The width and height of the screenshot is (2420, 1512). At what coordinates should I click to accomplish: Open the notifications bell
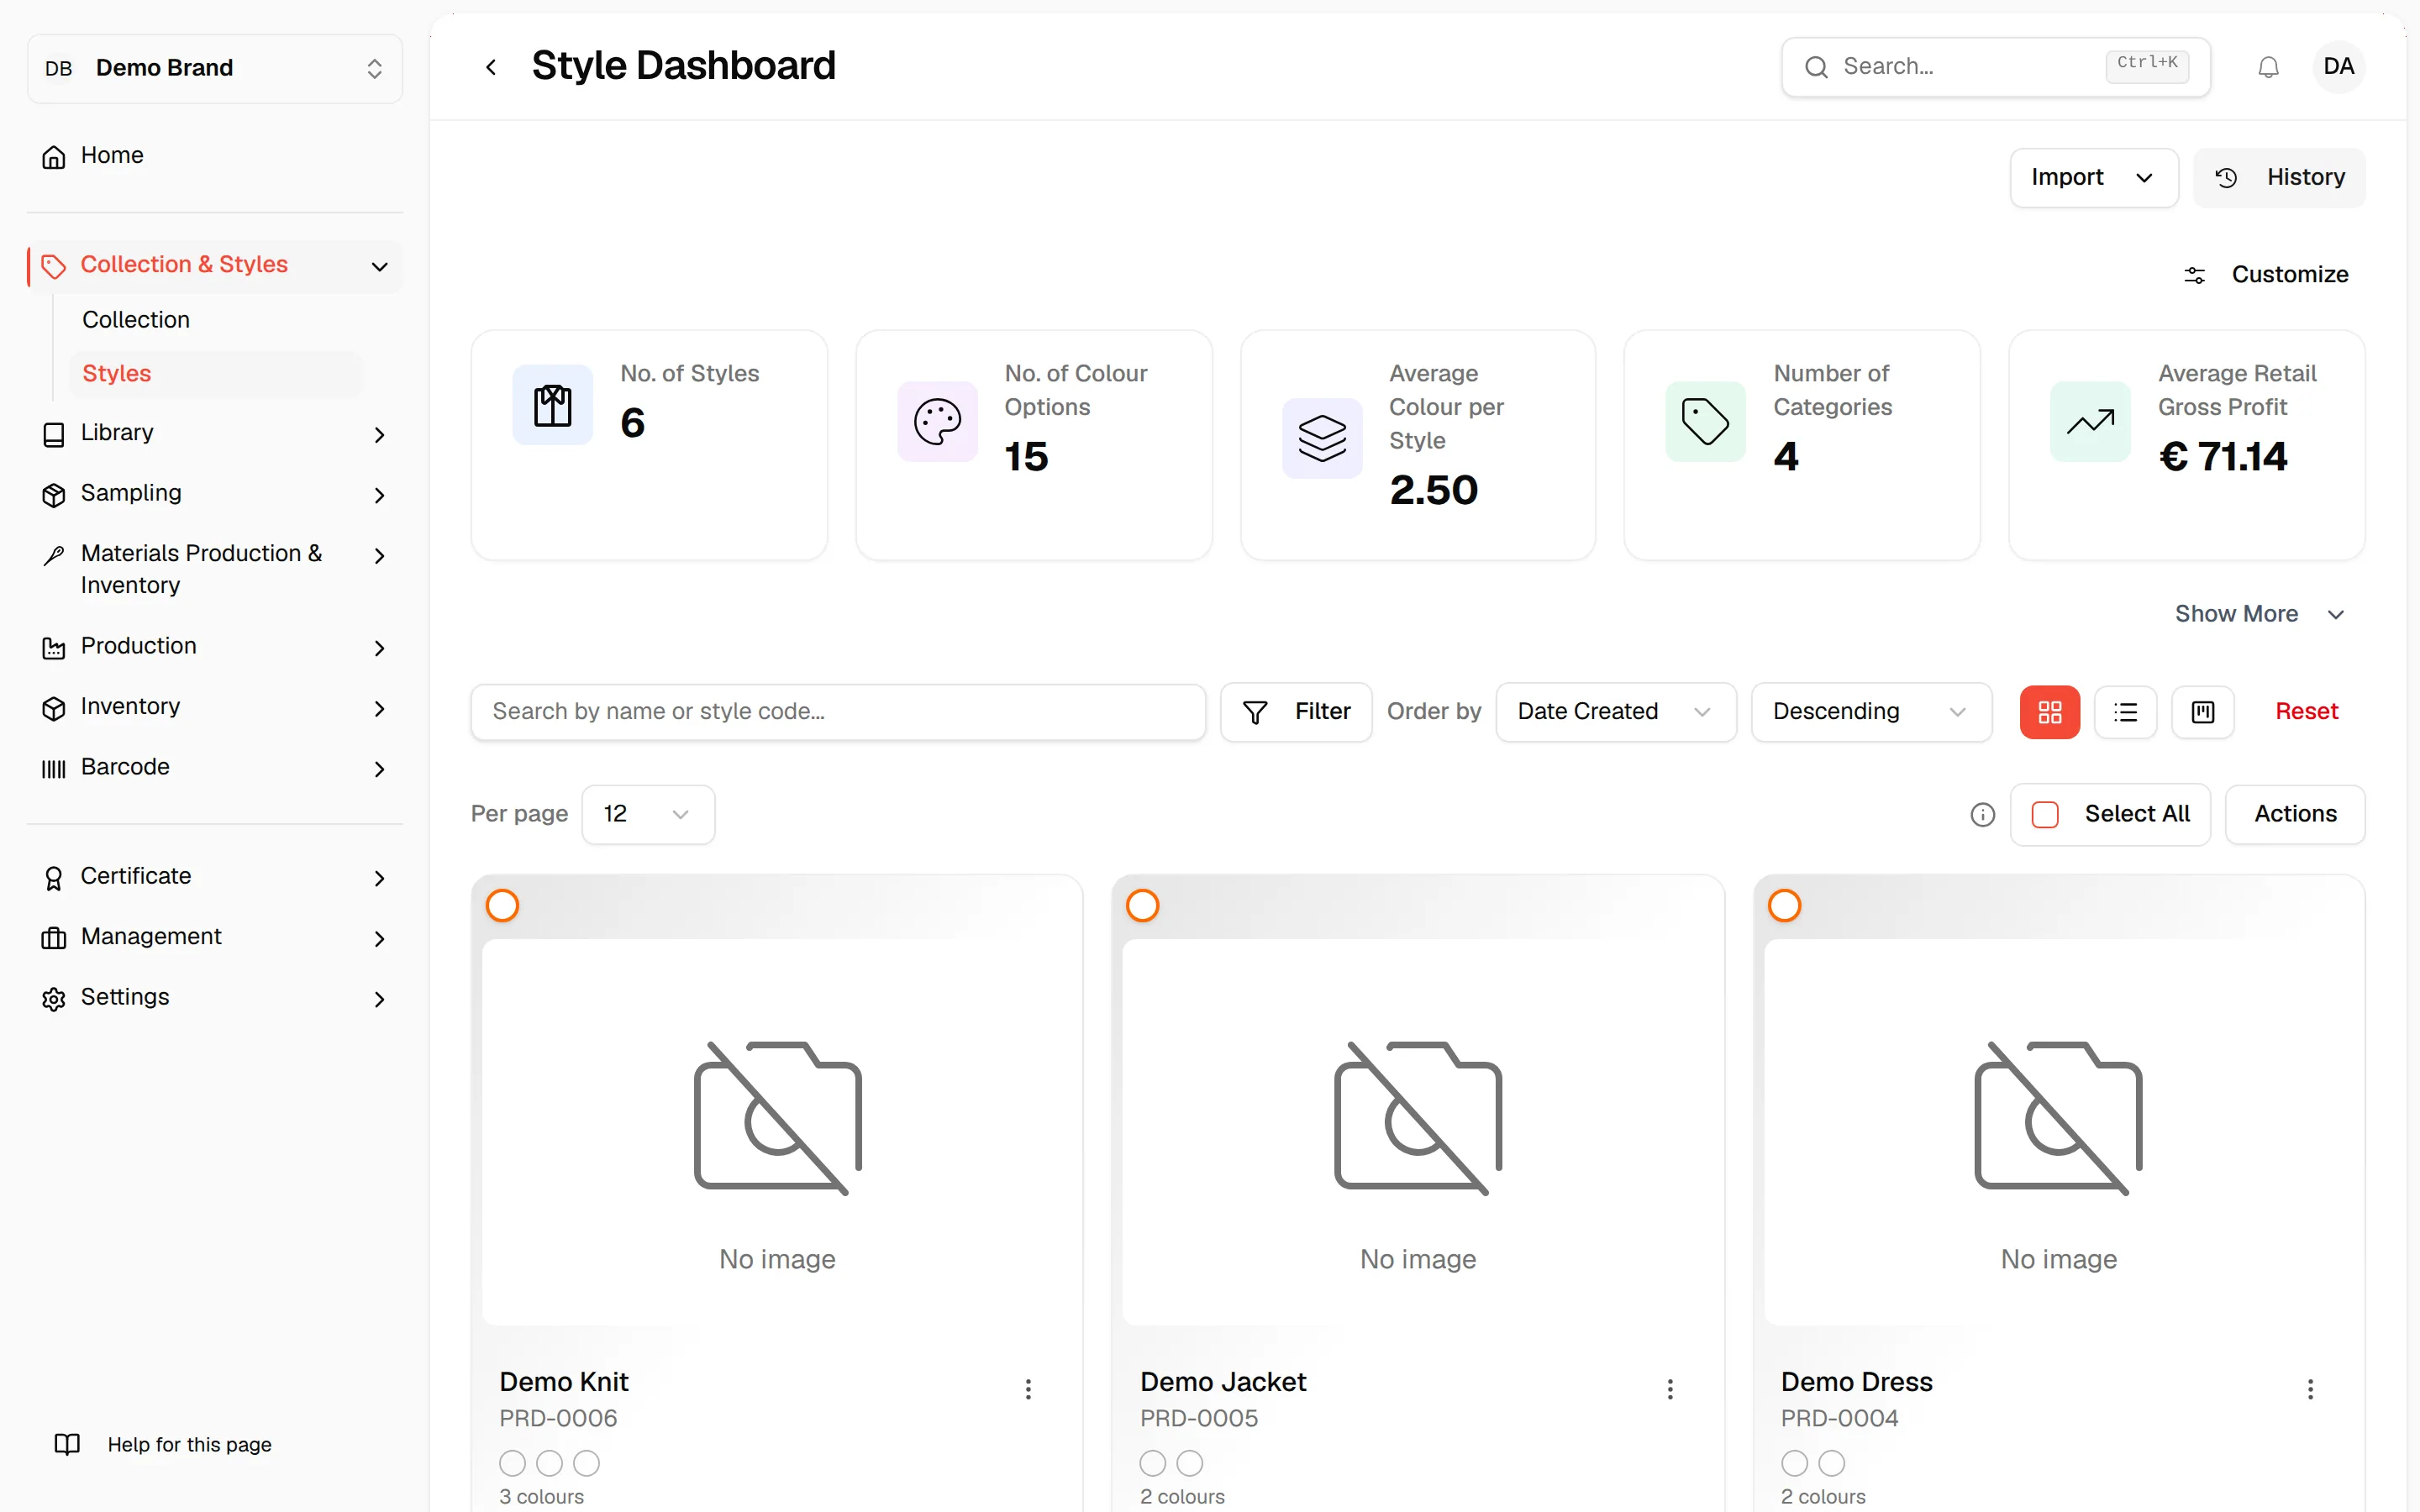click(2268, 67)
